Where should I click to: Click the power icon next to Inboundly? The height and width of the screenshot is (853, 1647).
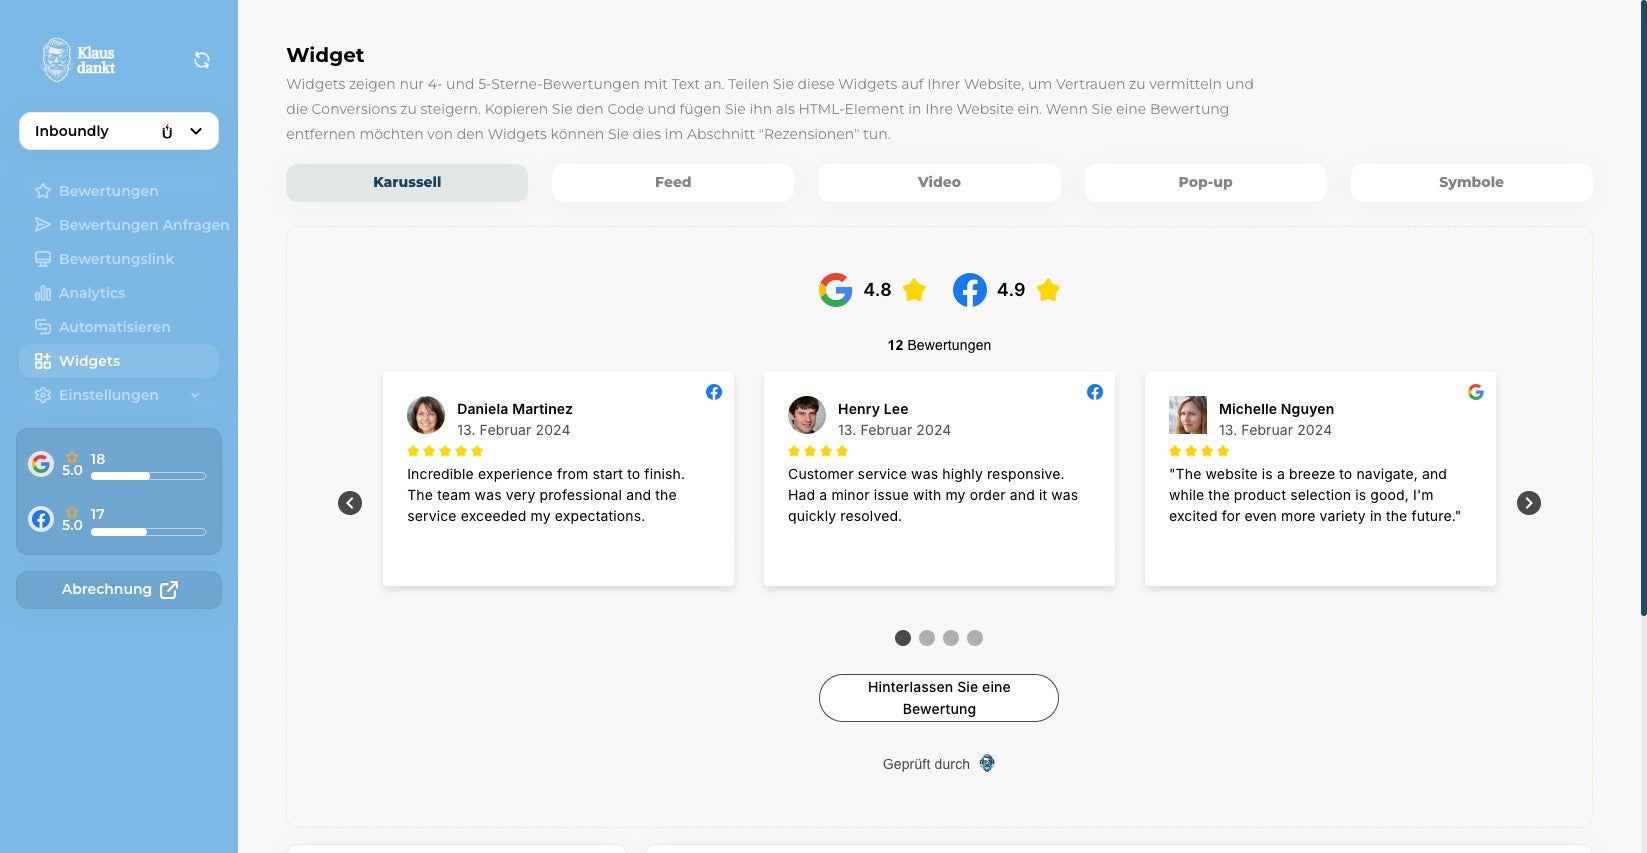click(x=167, y=131)
